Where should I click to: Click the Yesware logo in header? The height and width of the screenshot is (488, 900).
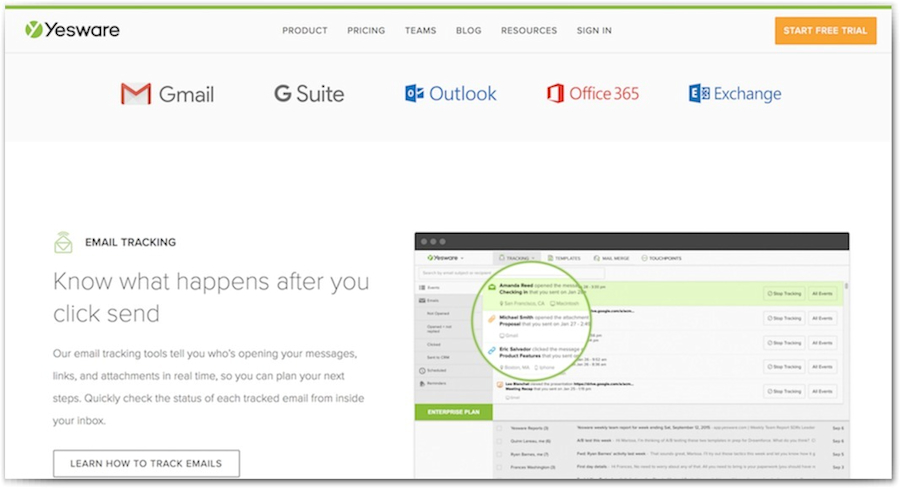[72, 29]
